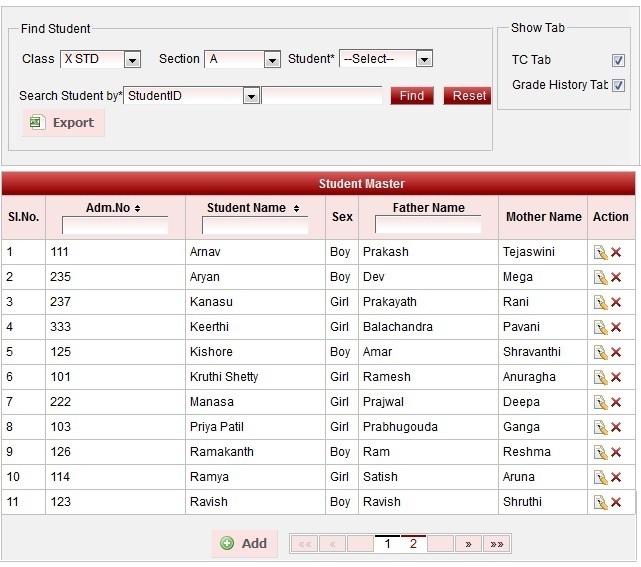The image size is (641, 567).
Task: Toggle the TC Tab checkbox
Action: pos(618,60)
